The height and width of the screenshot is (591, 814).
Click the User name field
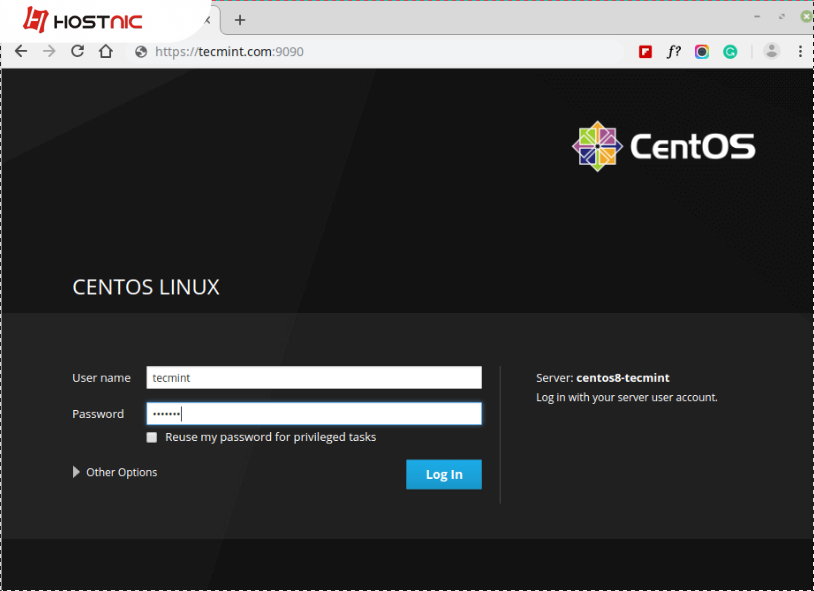tap(313, 378)
